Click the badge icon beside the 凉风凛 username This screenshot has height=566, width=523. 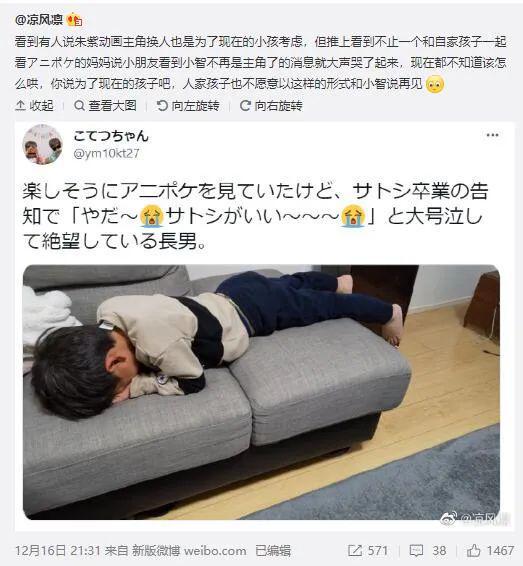[74, 19]
